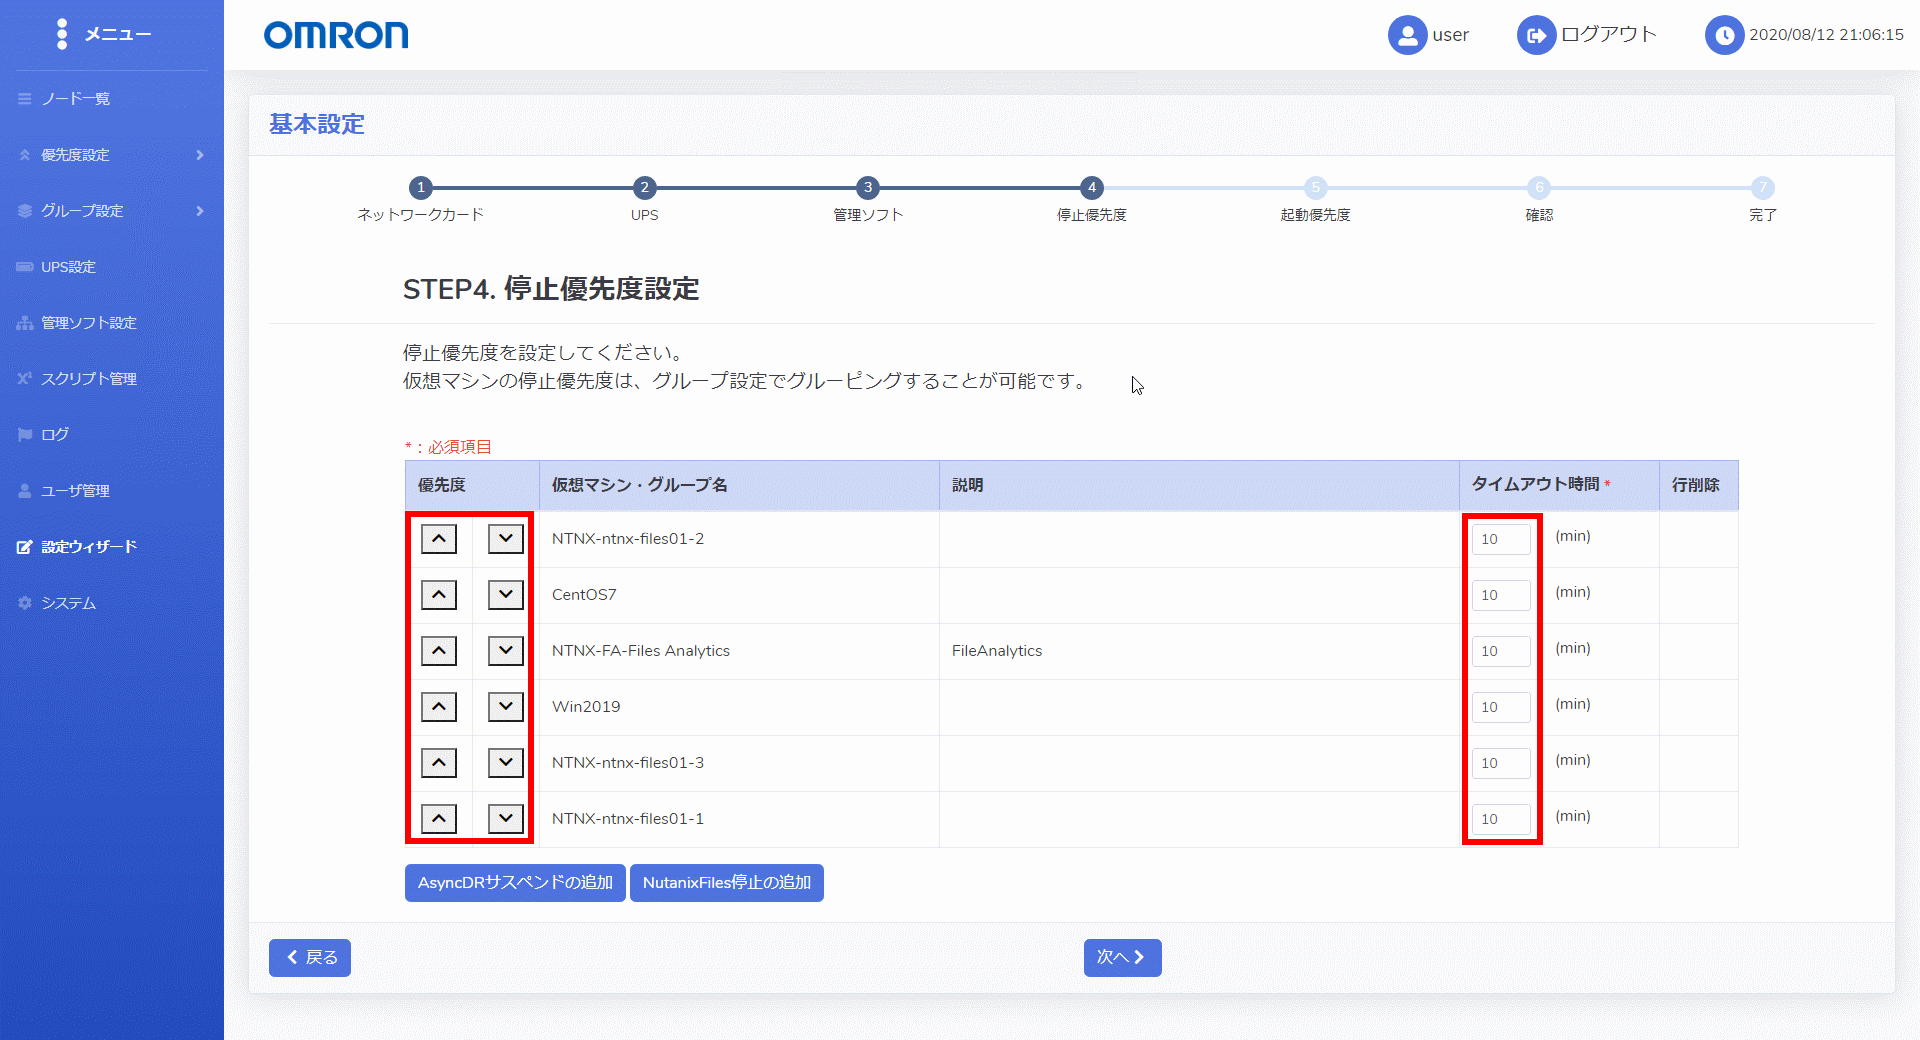
Task: Click the ユーザ管理 person icon
Action: click(25, 491)
